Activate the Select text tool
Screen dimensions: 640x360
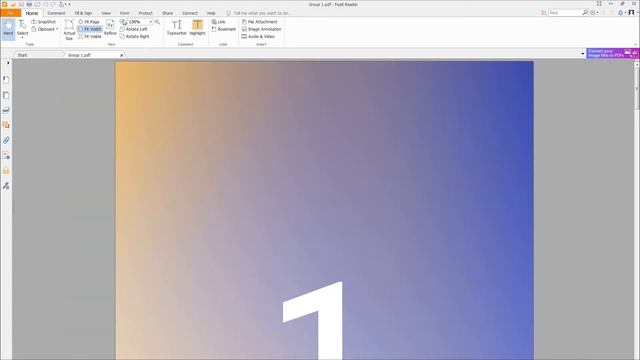click(22, 29)
